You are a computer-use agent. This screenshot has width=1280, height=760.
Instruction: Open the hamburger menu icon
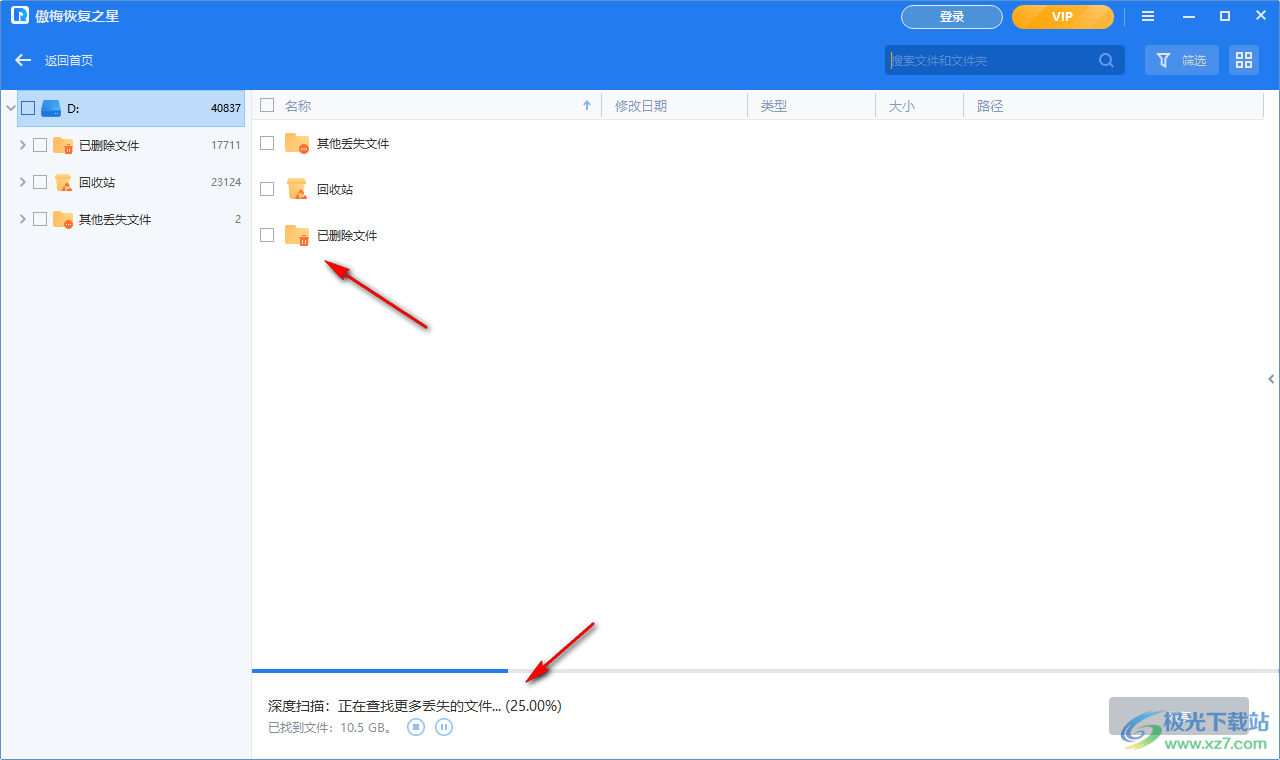tap(1148, 17)
